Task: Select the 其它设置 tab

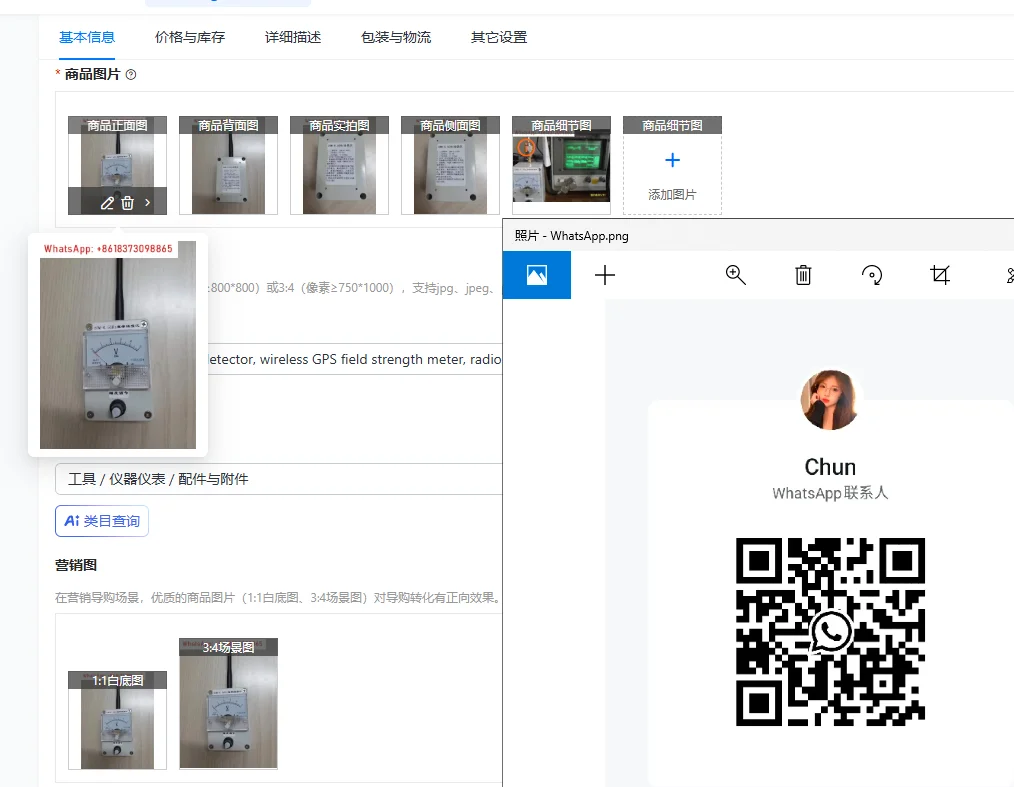Action: point(499,37)
